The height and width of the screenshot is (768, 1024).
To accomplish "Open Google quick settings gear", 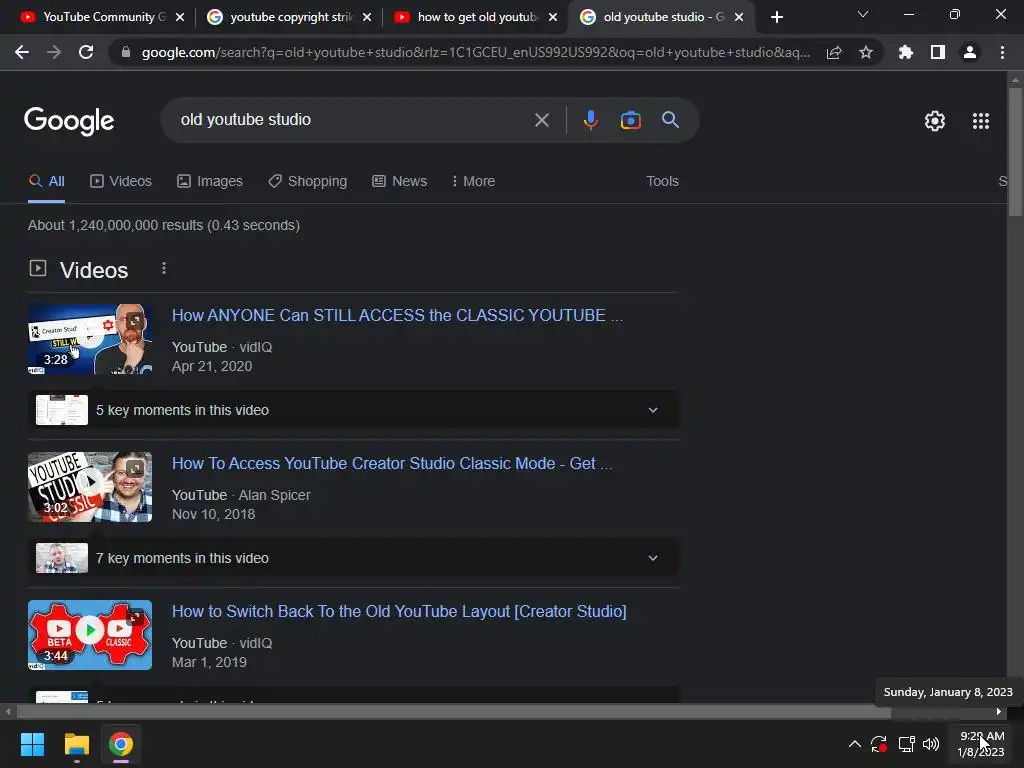I will point(935,121).
